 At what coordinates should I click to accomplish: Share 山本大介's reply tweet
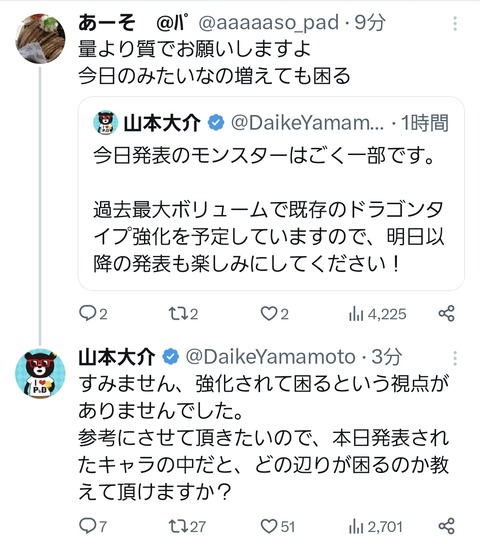[446, 526]
